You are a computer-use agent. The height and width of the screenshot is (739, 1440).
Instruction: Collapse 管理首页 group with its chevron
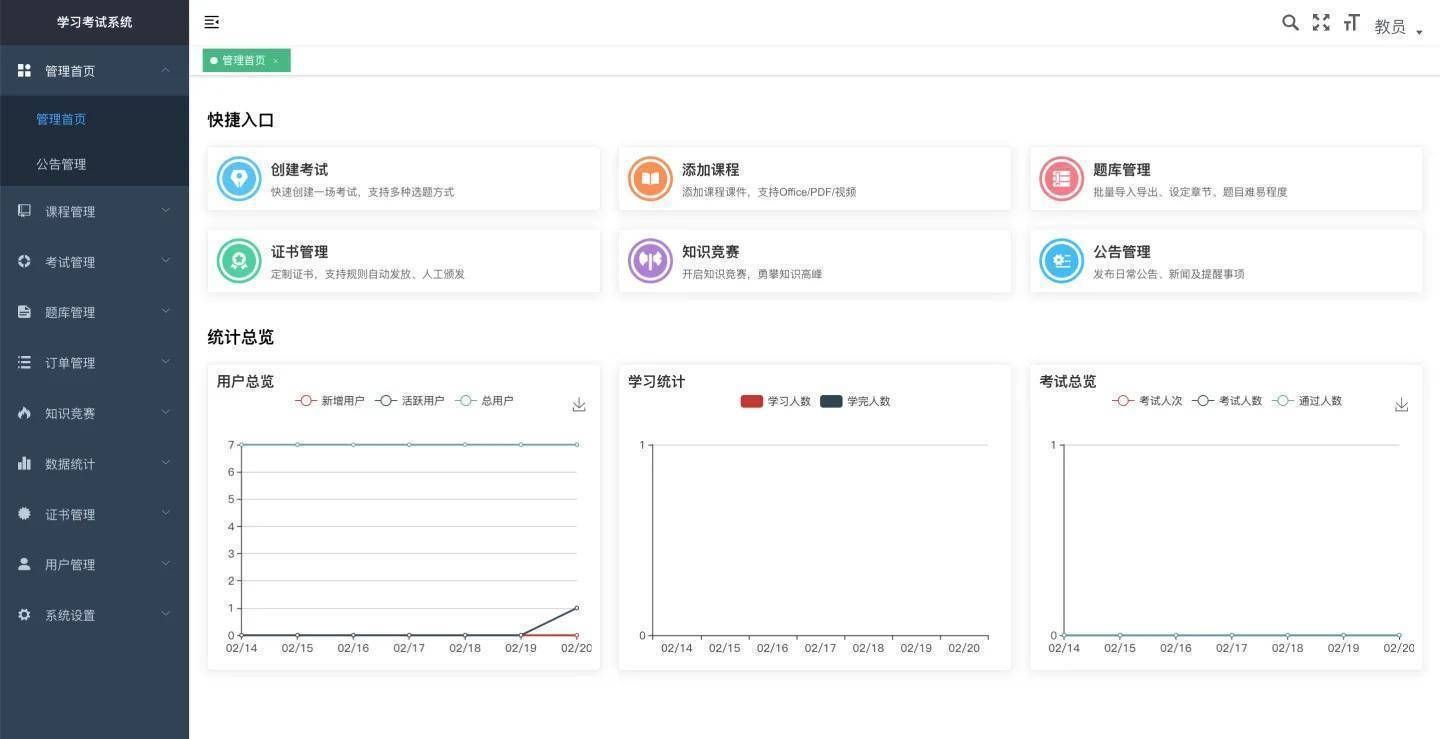(166, 70)
